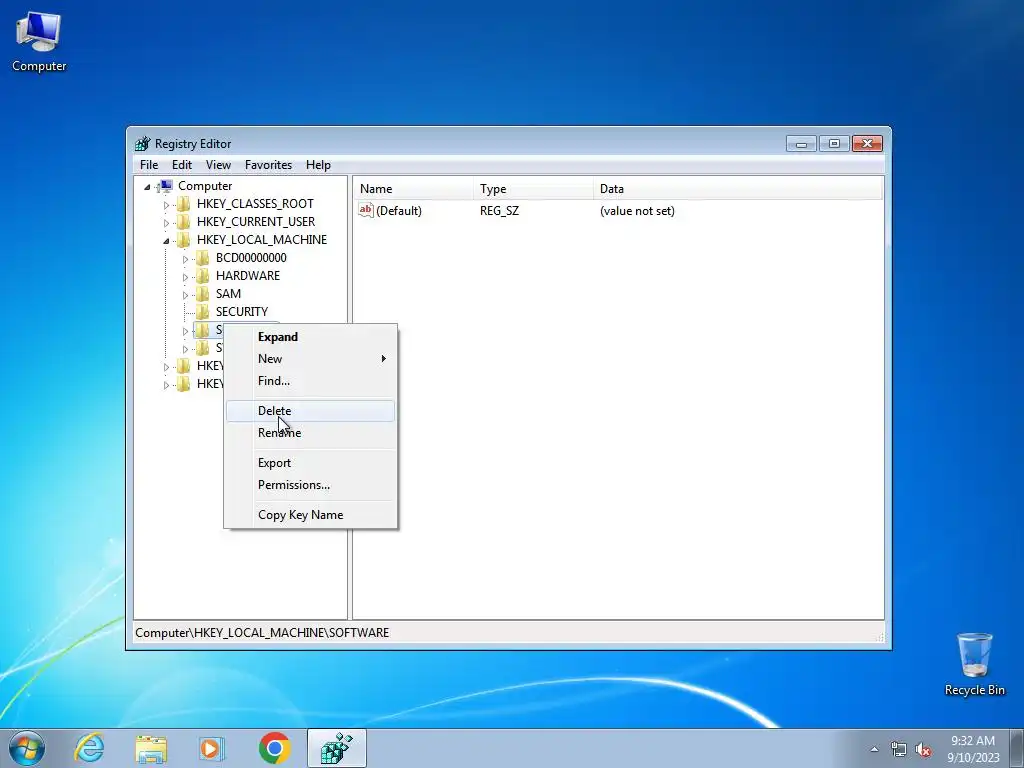Expand the selected SOFTWARE key arrow

[185, 330]
